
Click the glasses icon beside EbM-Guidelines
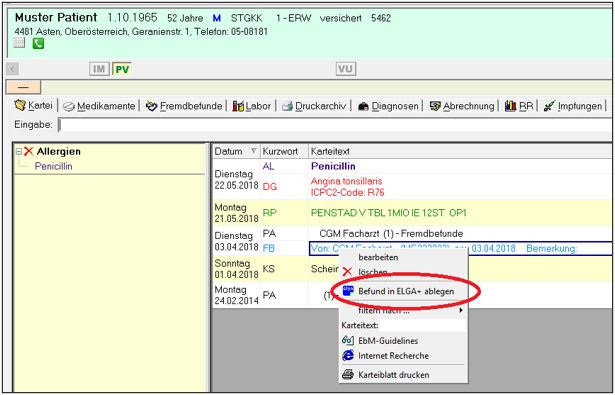coord(348,340)
